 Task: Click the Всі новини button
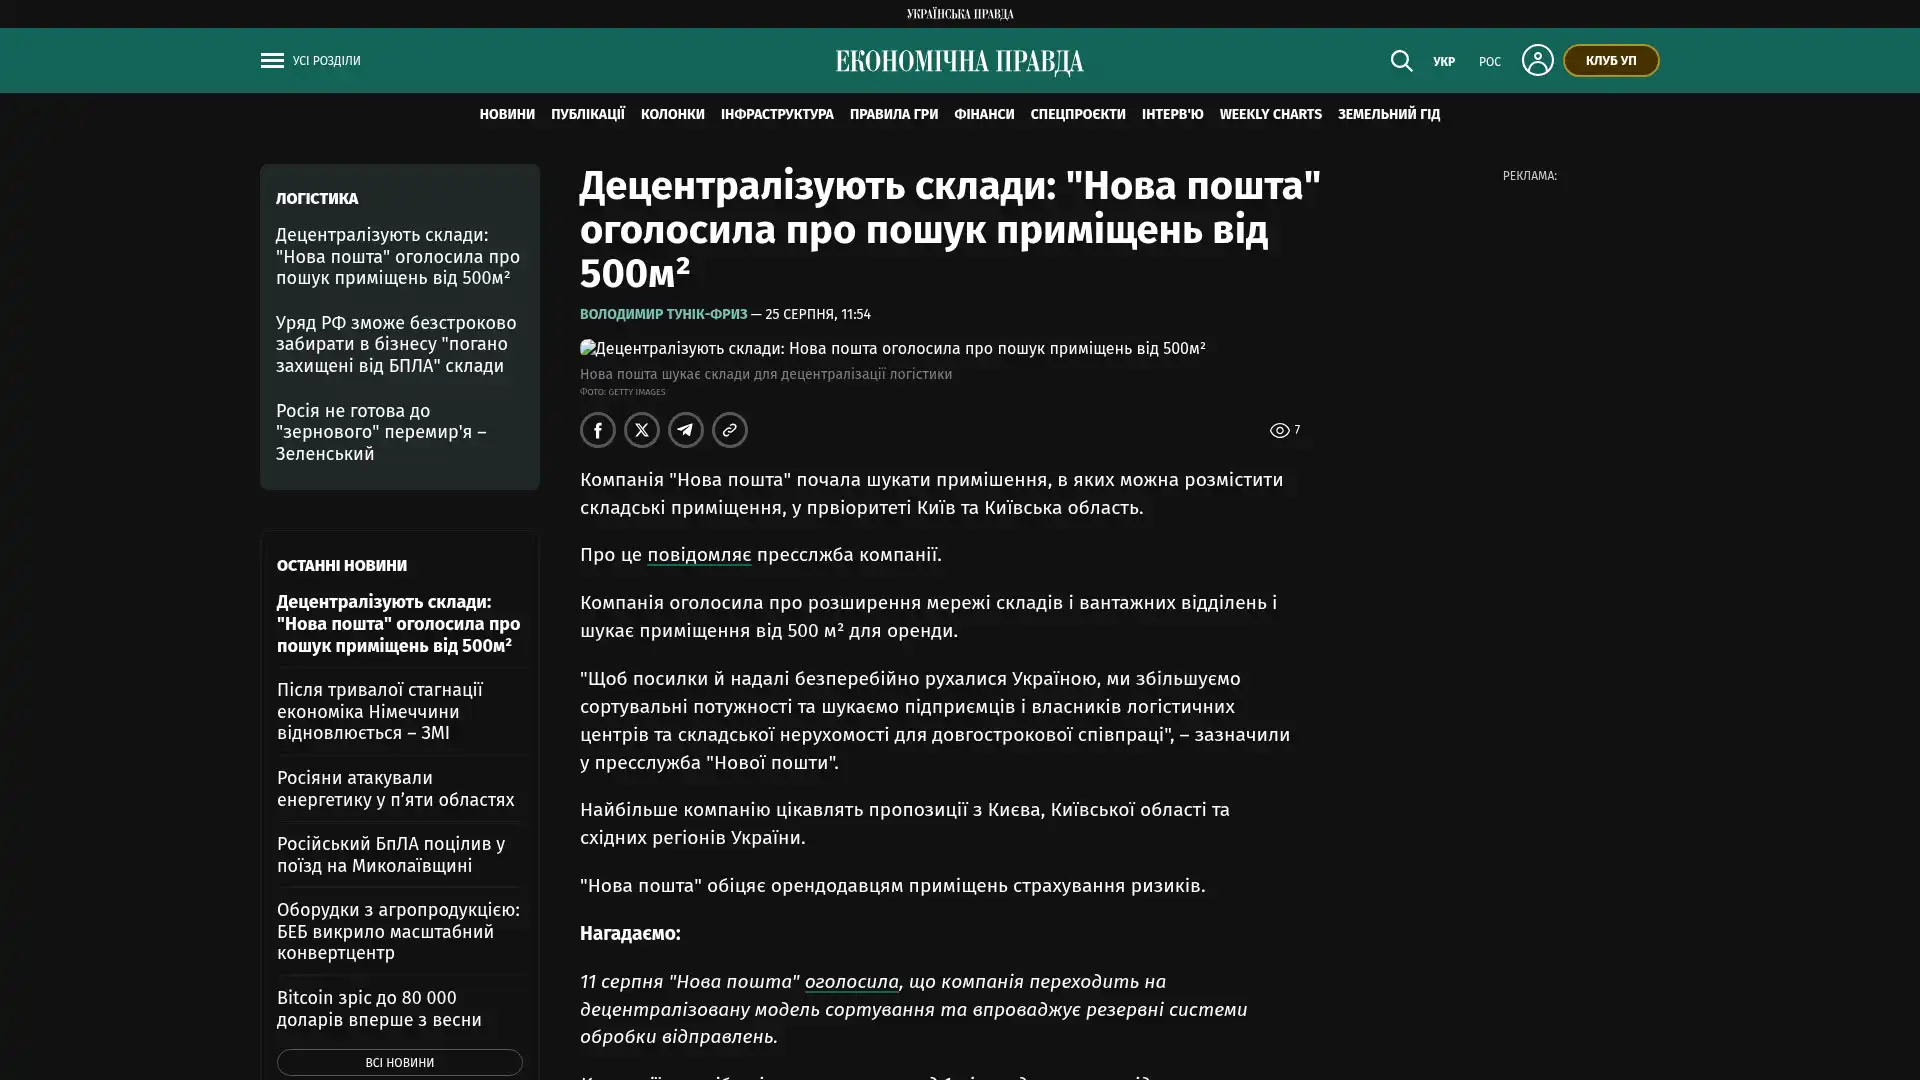(400, 1062)
